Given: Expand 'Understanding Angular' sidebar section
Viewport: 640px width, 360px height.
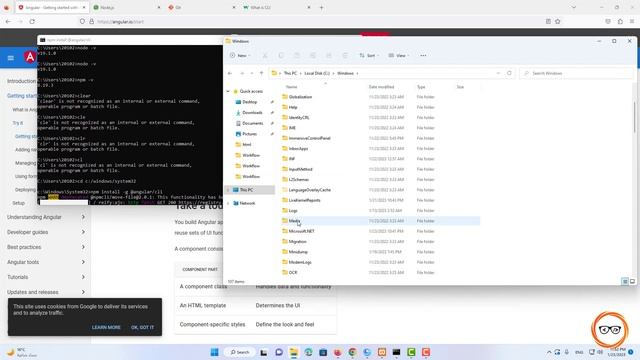Looking at the screenshot, I should (46, 217).
